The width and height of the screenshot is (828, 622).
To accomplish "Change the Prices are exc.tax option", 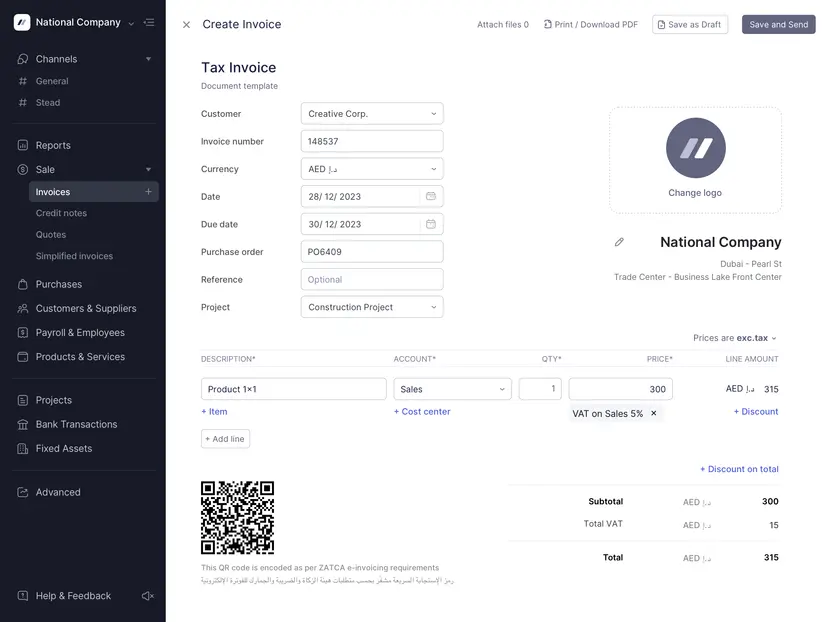I will [x=735, y=338].
